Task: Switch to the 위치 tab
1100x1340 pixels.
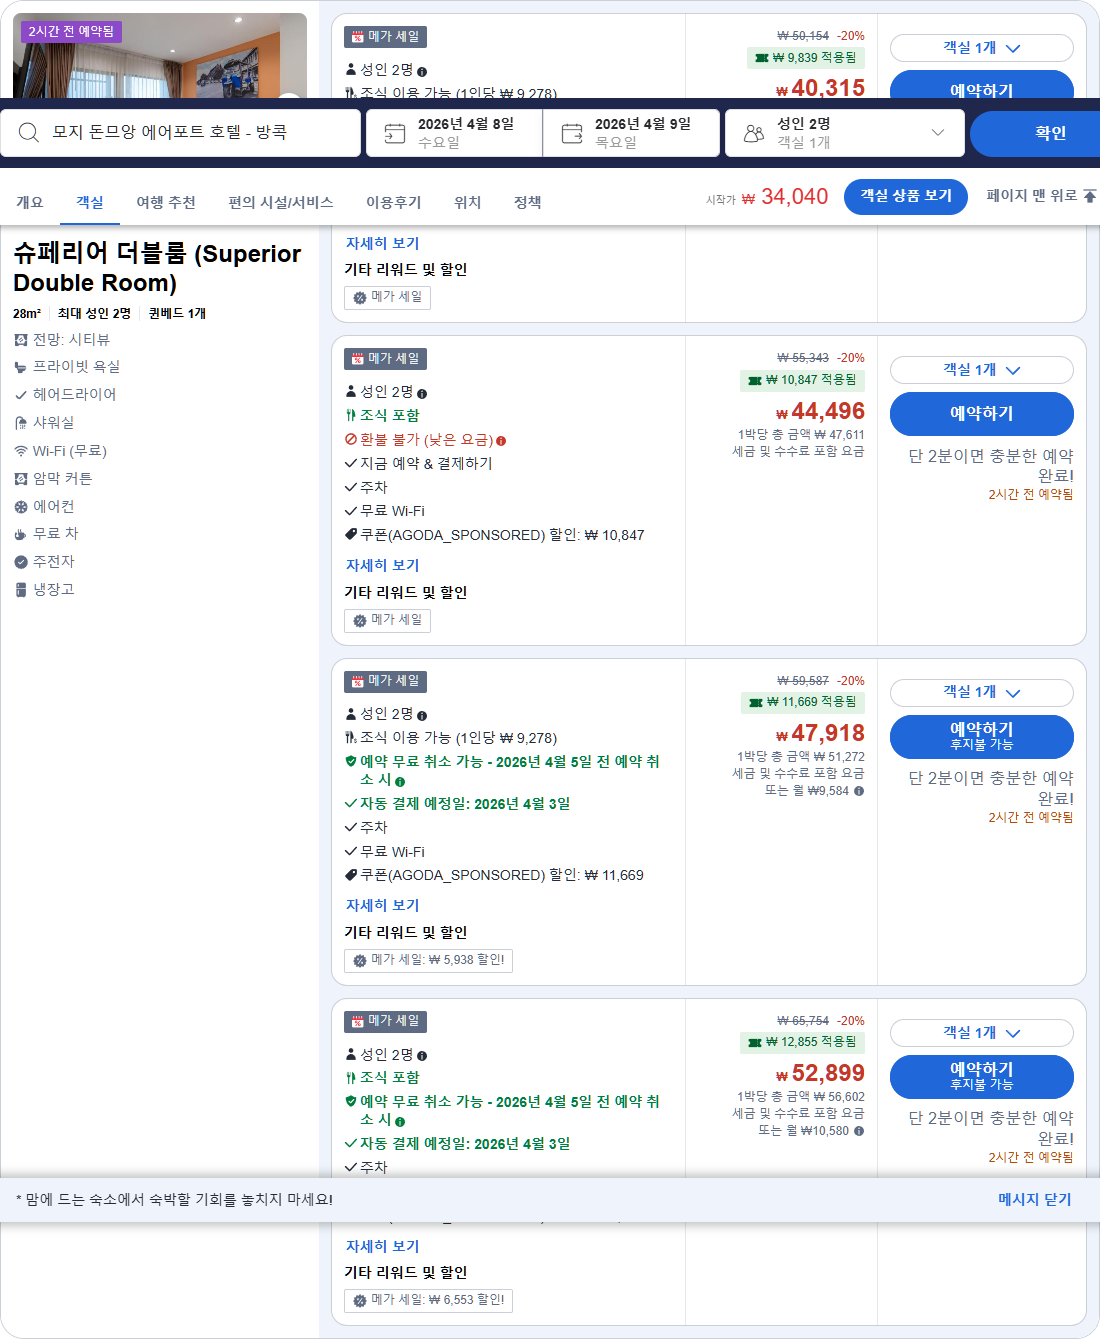Action: coord(468,202)
